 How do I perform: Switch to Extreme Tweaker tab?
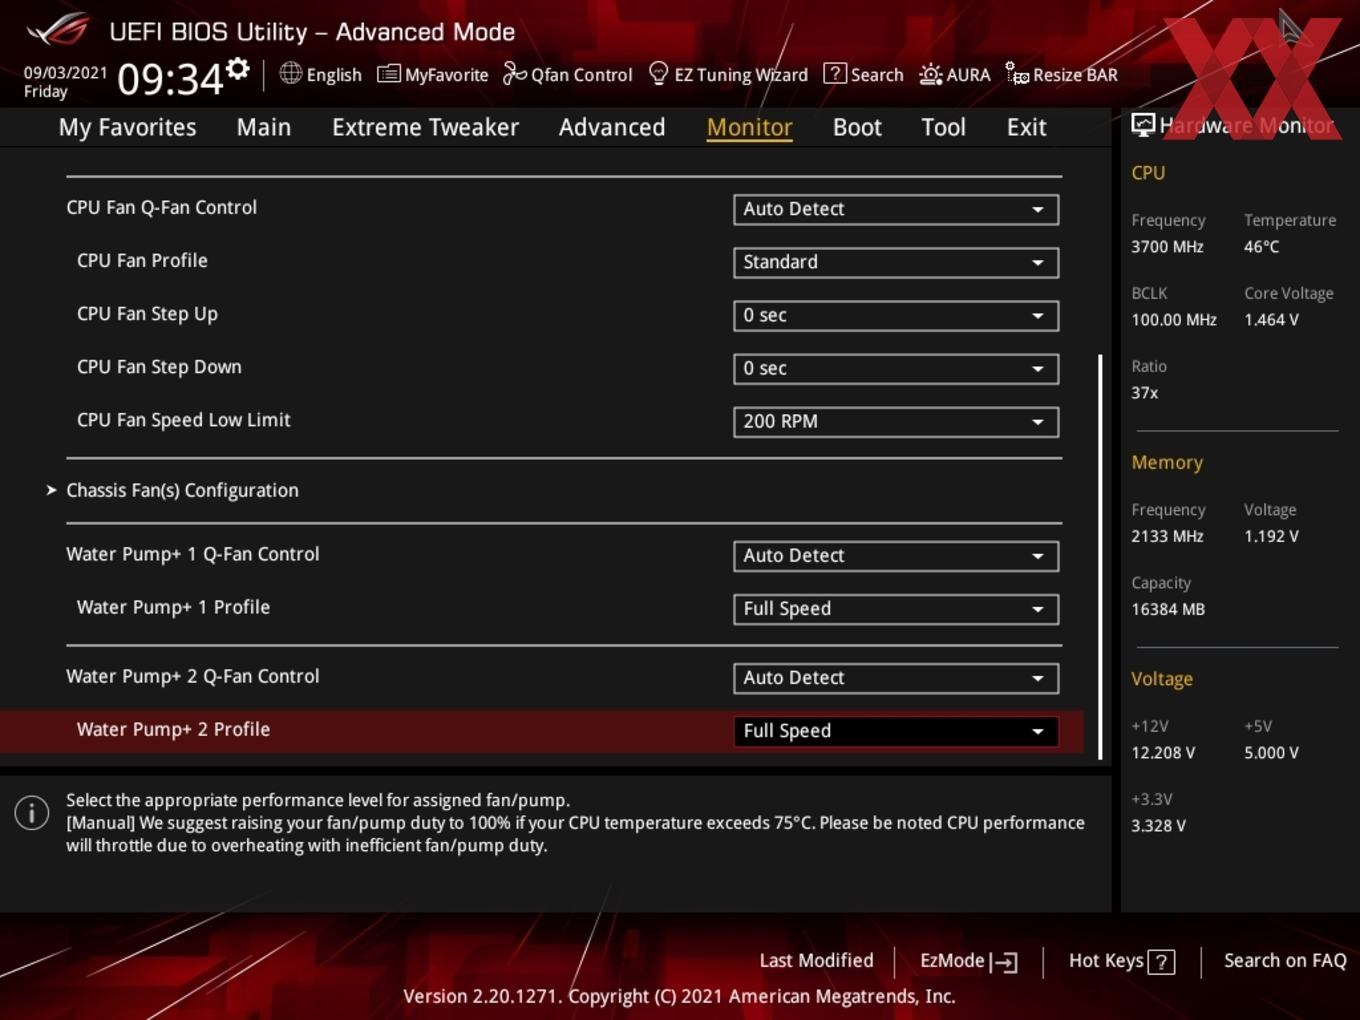click(x=425, y=127)
